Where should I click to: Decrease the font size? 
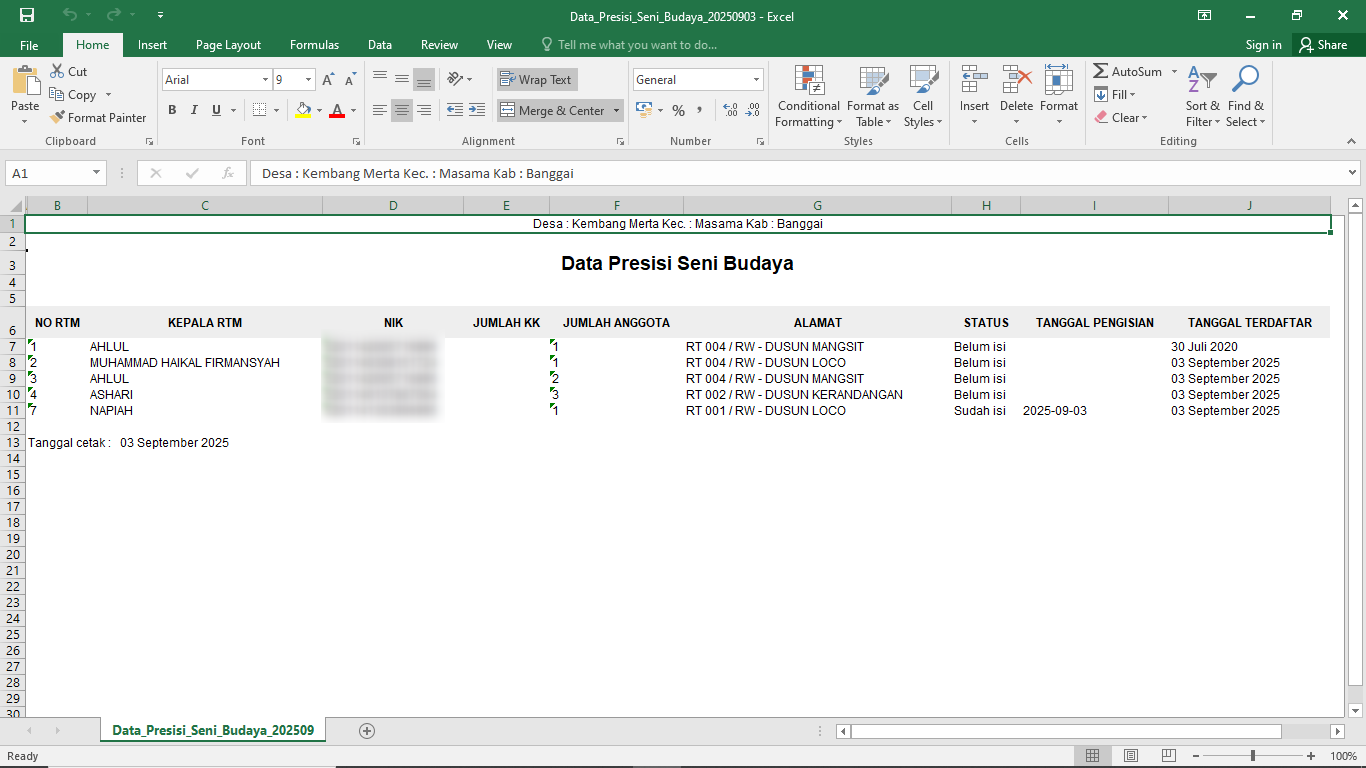[350, 80]
